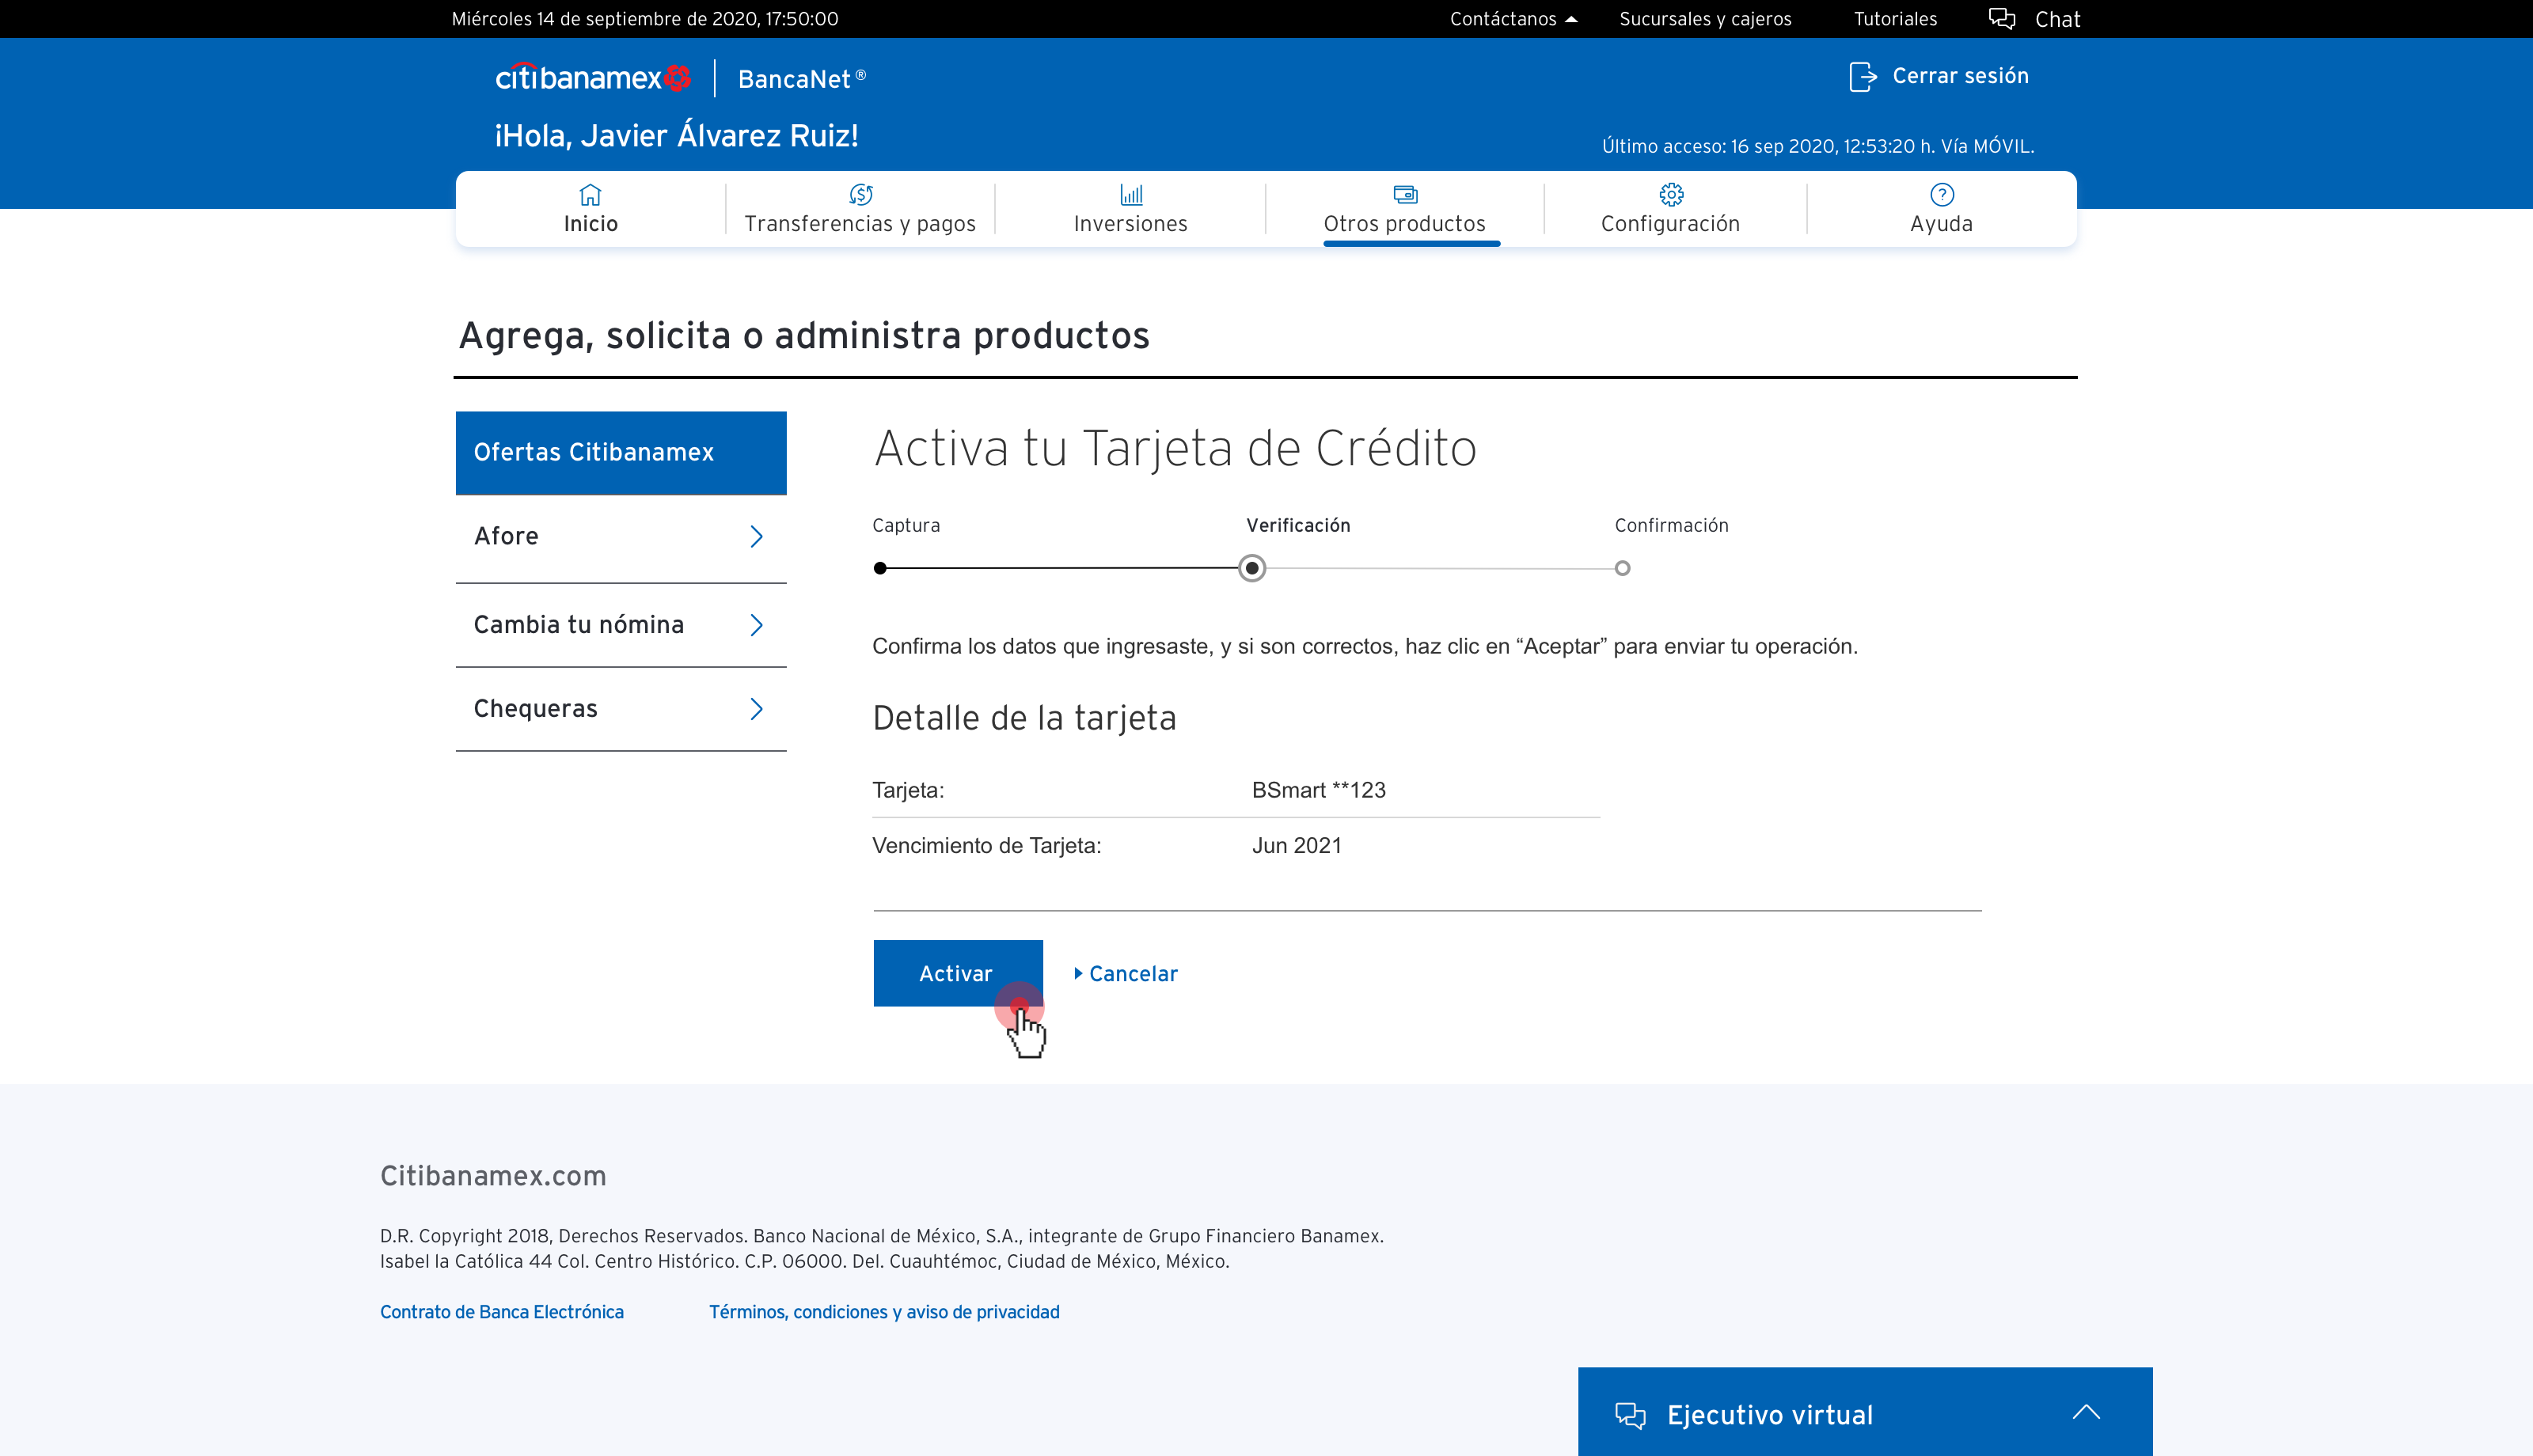Click the Citibanamex.com footer heading

pos(493,1176)
